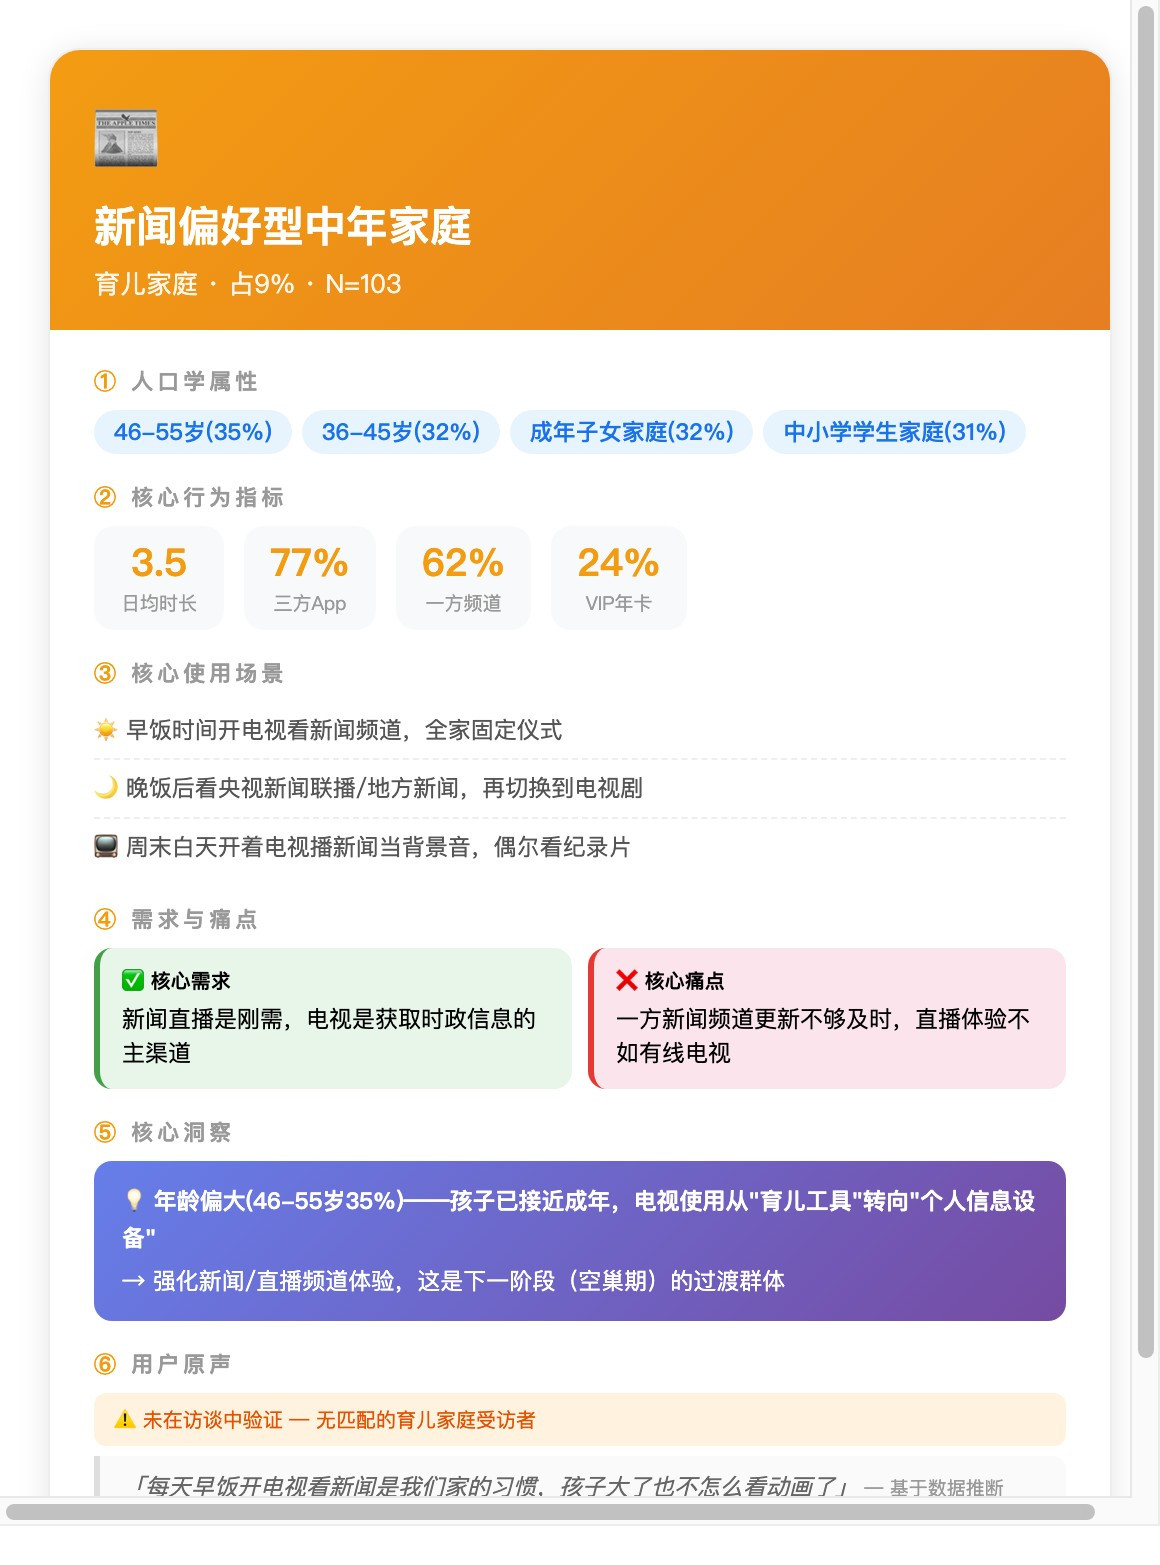The image size is (1160, 1565).
Task: Click the red X next to 核心痛点
Action: point(627,980)
